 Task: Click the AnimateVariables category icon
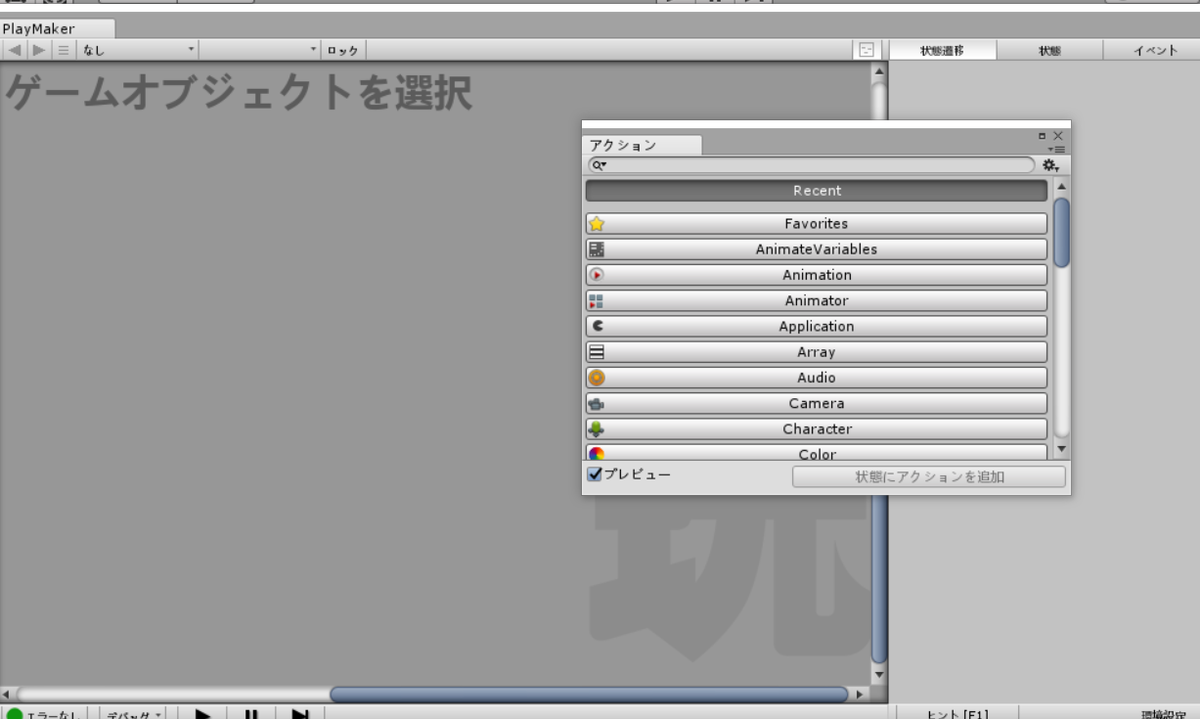(x=597, y=250)
